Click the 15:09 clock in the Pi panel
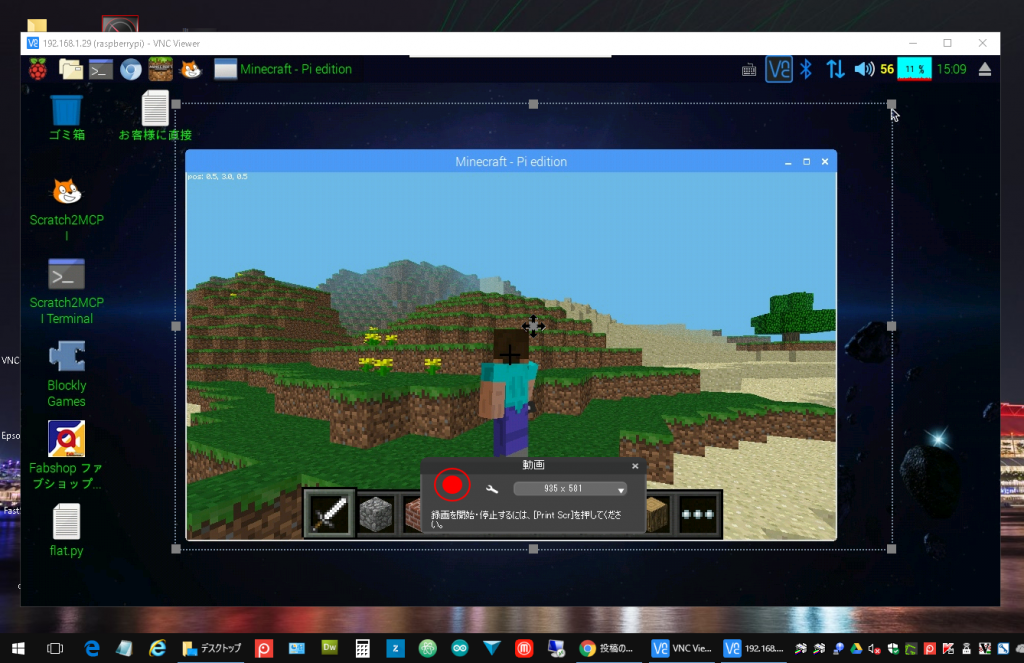Viewport: 1024px width, 663px height. pos(952,69)
